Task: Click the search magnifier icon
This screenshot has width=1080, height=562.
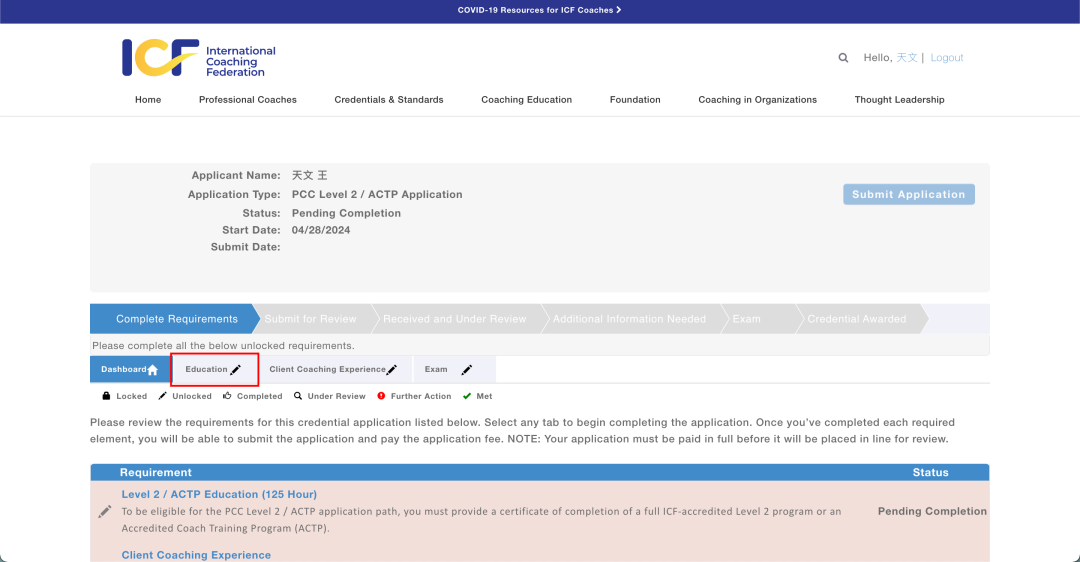Action: (x=843, y=58)
